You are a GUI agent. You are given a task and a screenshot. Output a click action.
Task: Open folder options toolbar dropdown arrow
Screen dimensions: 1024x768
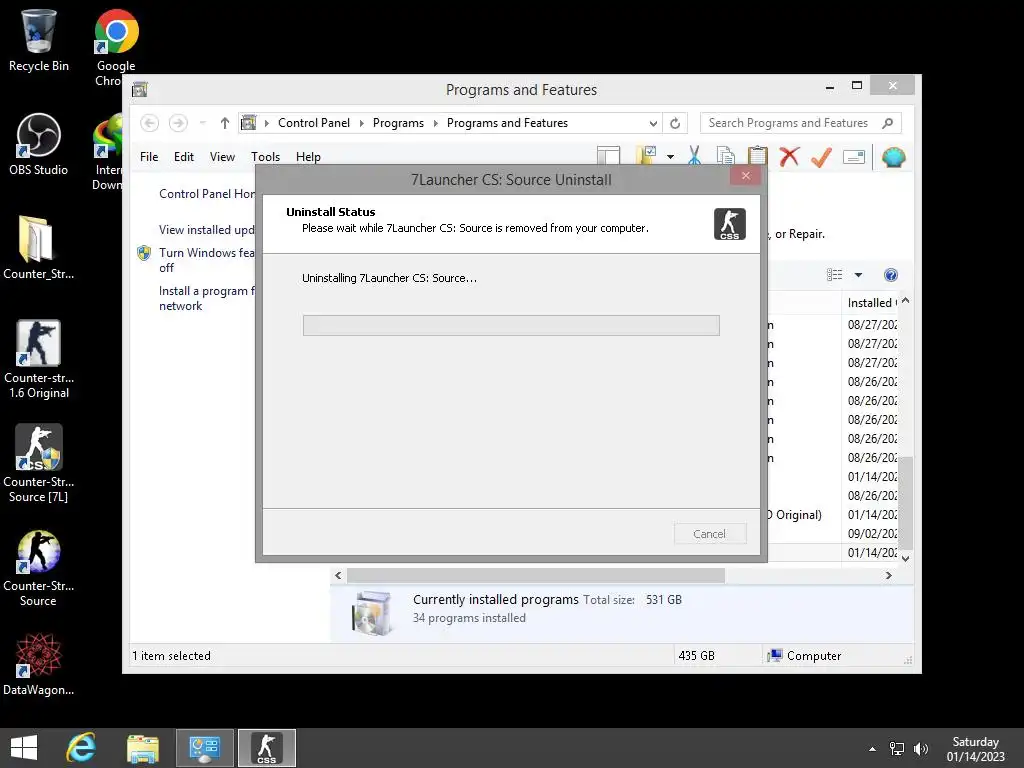(x=670, y=157)
